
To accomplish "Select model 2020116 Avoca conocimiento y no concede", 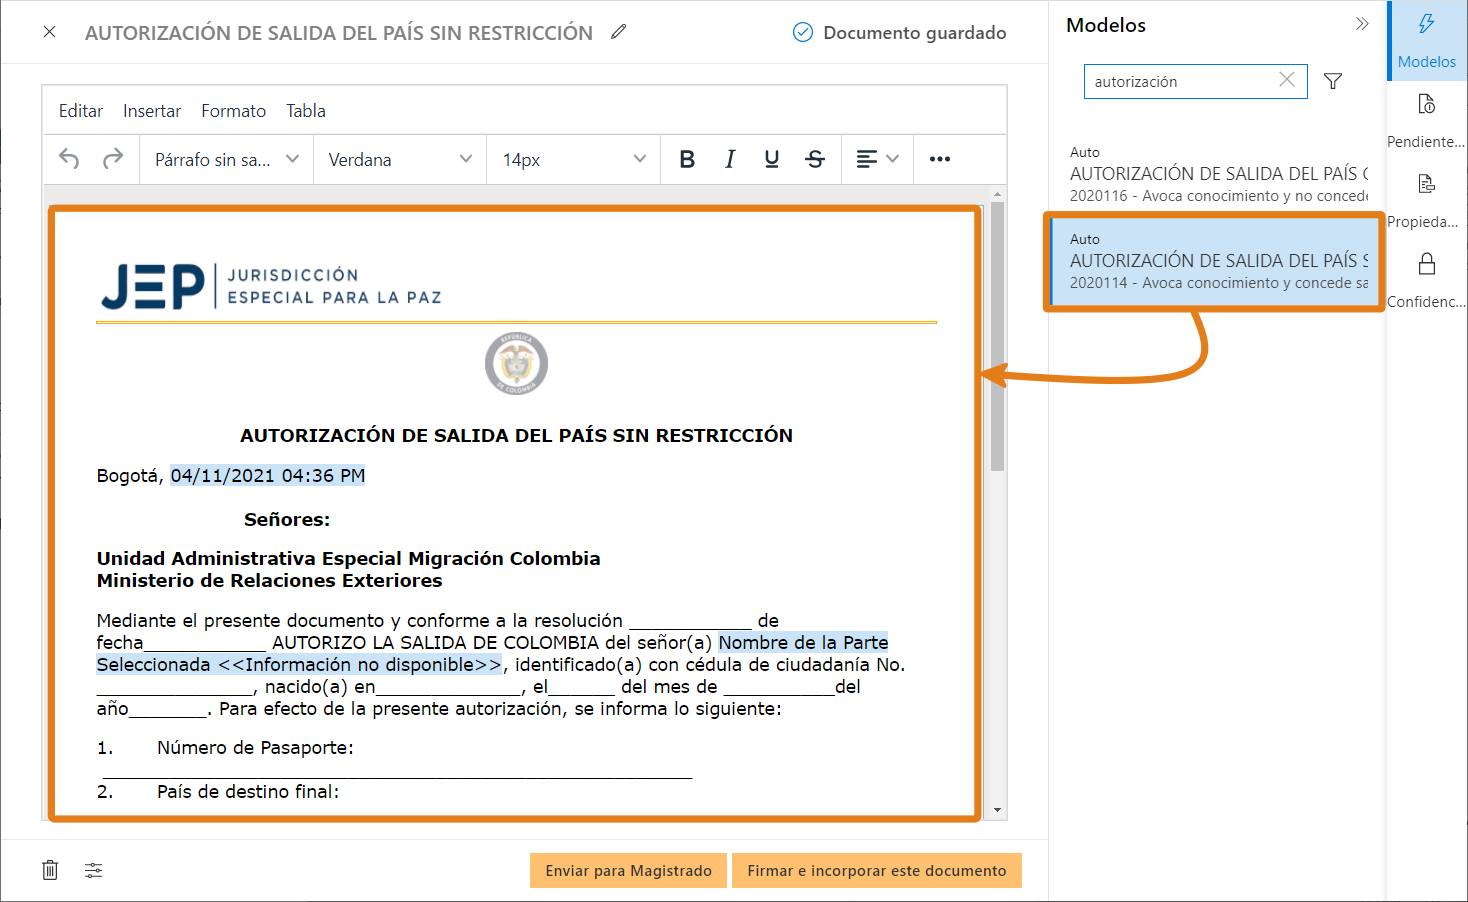I will tap(1217, 174).
